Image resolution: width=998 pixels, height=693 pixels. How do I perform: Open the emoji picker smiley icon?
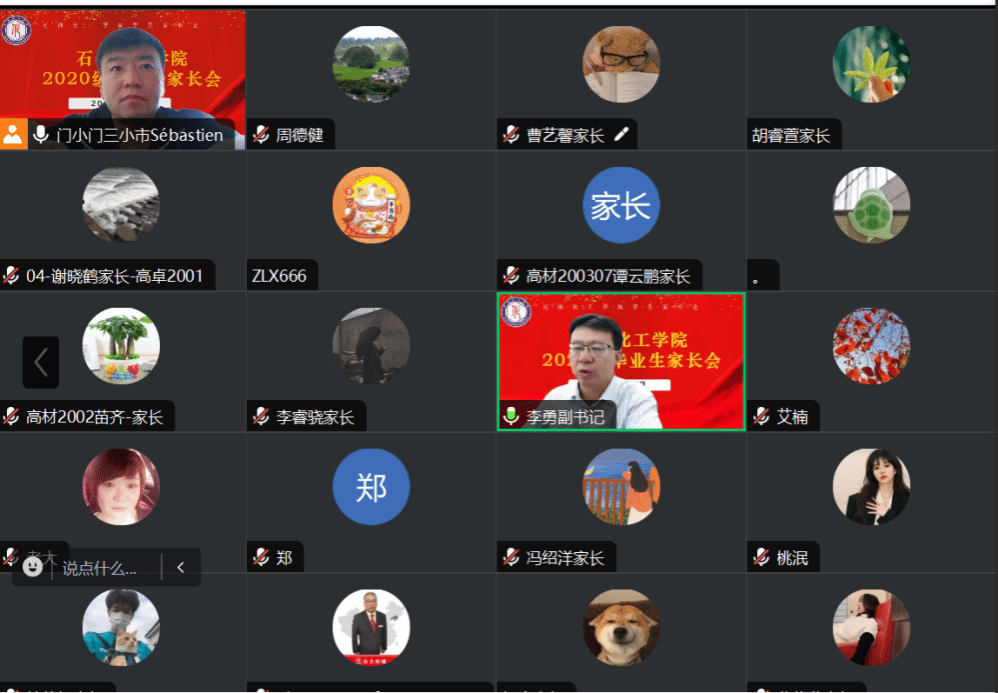(32, 566)
